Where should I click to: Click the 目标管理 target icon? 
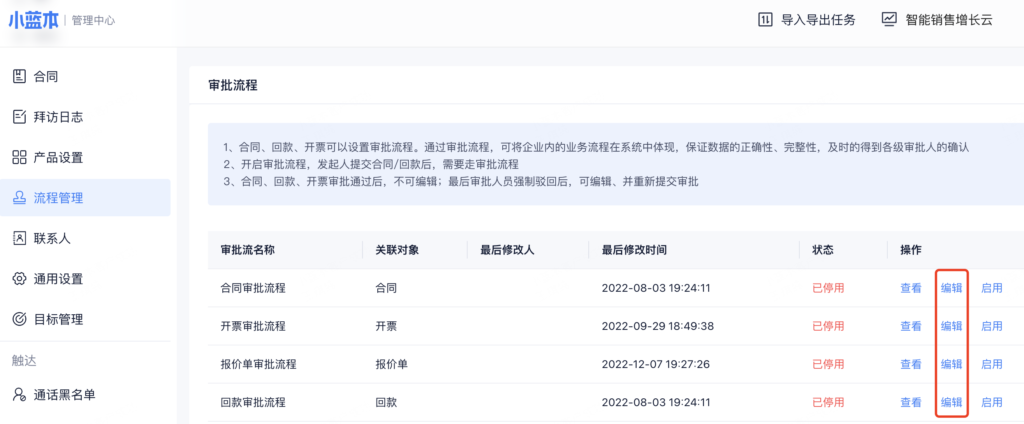coord(19,319)
